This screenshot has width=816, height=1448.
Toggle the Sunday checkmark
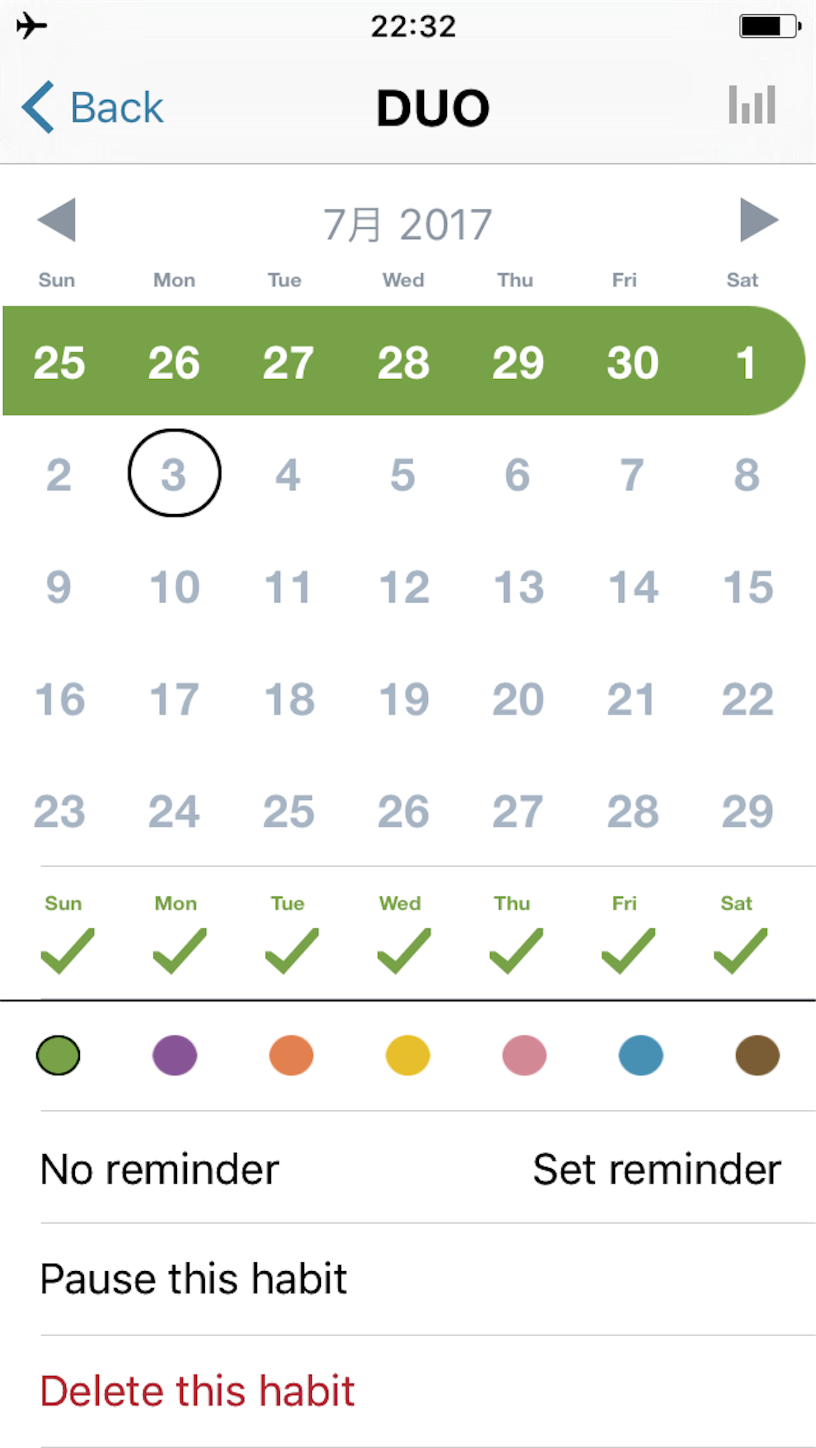pos(67,951)
